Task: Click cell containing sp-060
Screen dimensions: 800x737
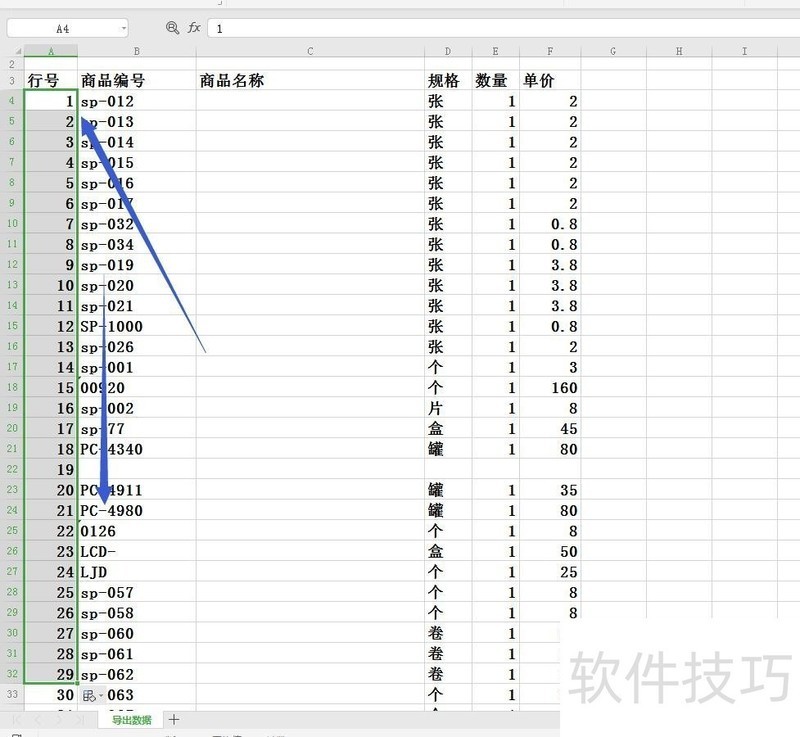Action: 137,633
